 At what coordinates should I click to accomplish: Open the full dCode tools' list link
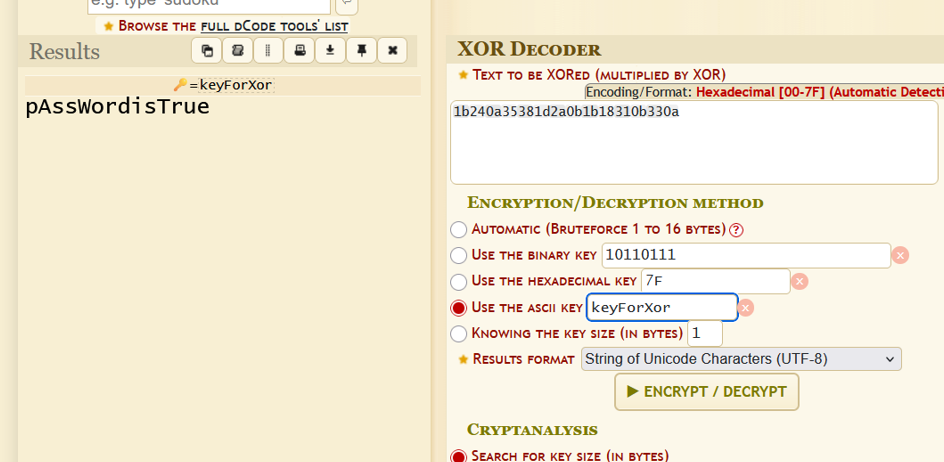point(274,27)
